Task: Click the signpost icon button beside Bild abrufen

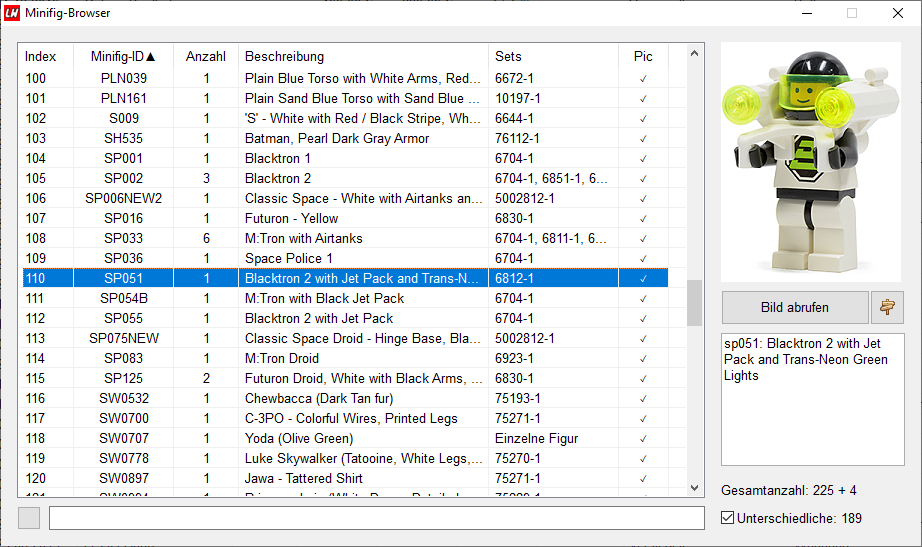Action: point(887,307)
